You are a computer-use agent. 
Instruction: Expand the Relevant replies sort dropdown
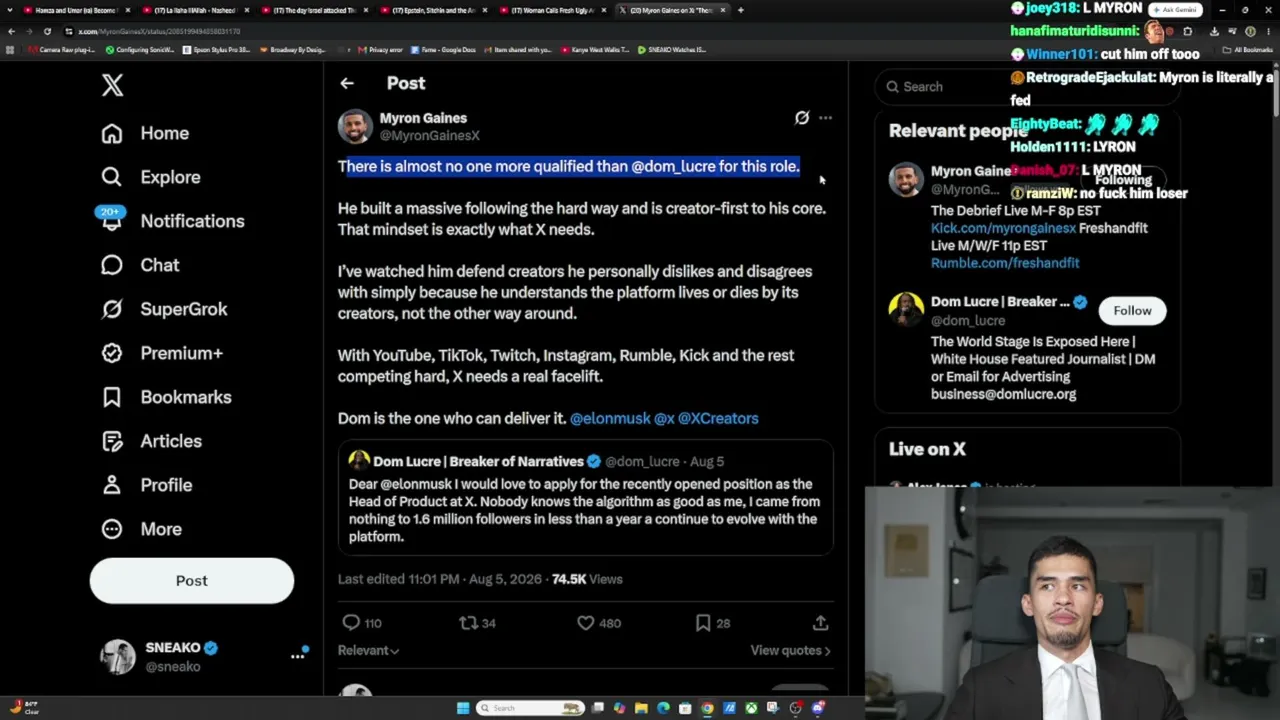(x=368, y=650)
